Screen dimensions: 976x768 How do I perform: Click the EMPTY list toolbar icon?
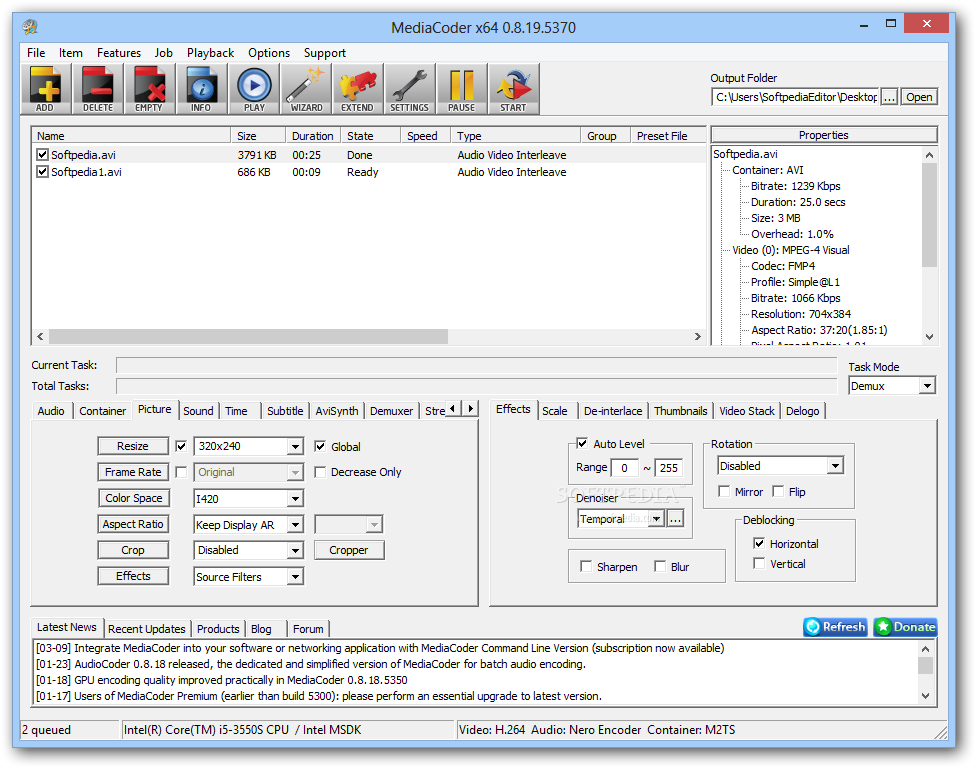pos(149,88)
